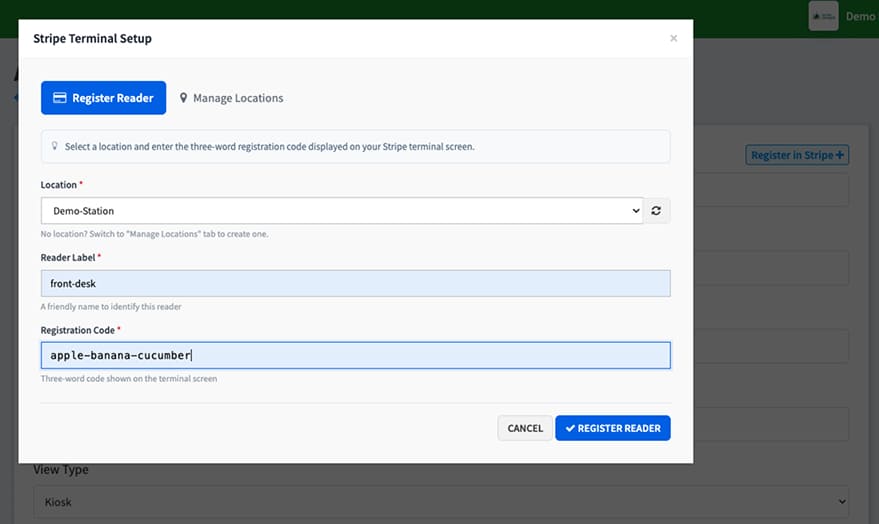Open the View Type Kiosk dropdown
This screenshot has height=524, width=879.
click(441, 502)
